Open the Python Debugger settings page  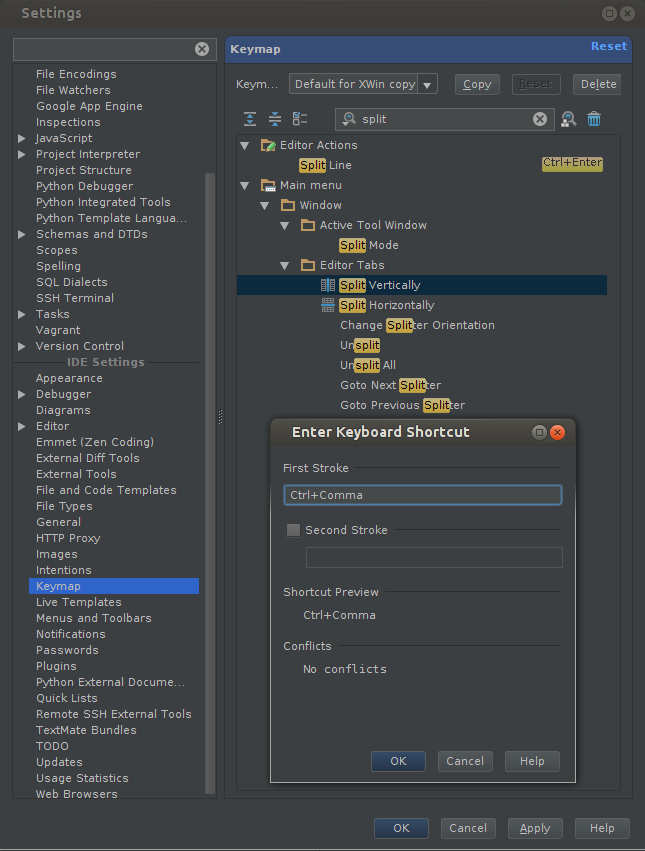[85, 186]
